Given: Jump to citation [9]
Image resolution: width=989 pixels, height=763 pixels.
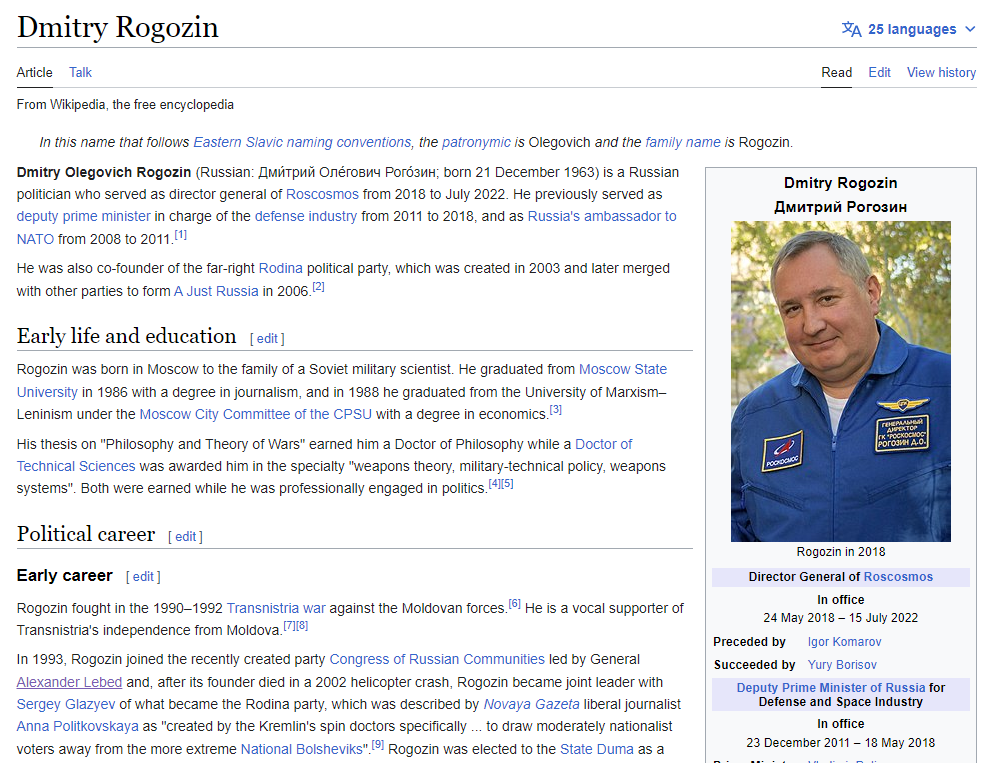Looking at the screenshot, I should tap(377, 745).
